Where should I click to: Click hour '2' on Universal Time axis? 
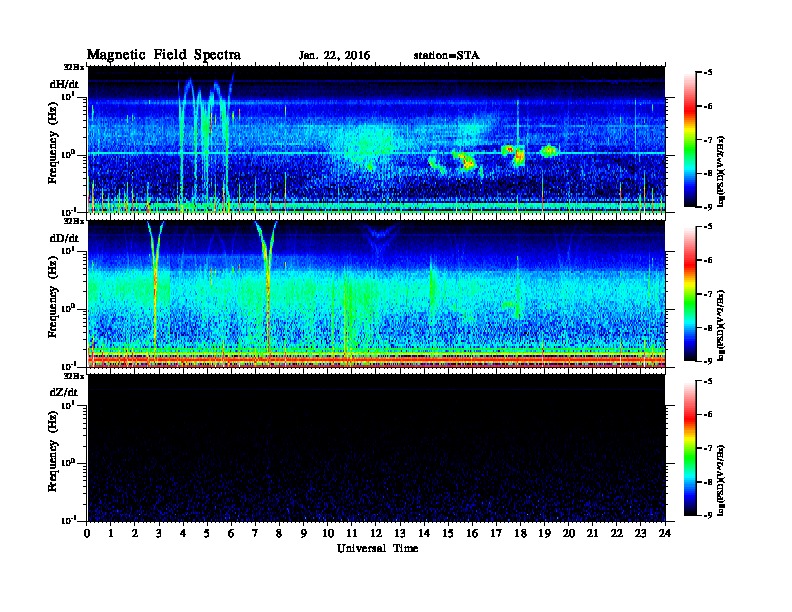[x=135, y=533]
